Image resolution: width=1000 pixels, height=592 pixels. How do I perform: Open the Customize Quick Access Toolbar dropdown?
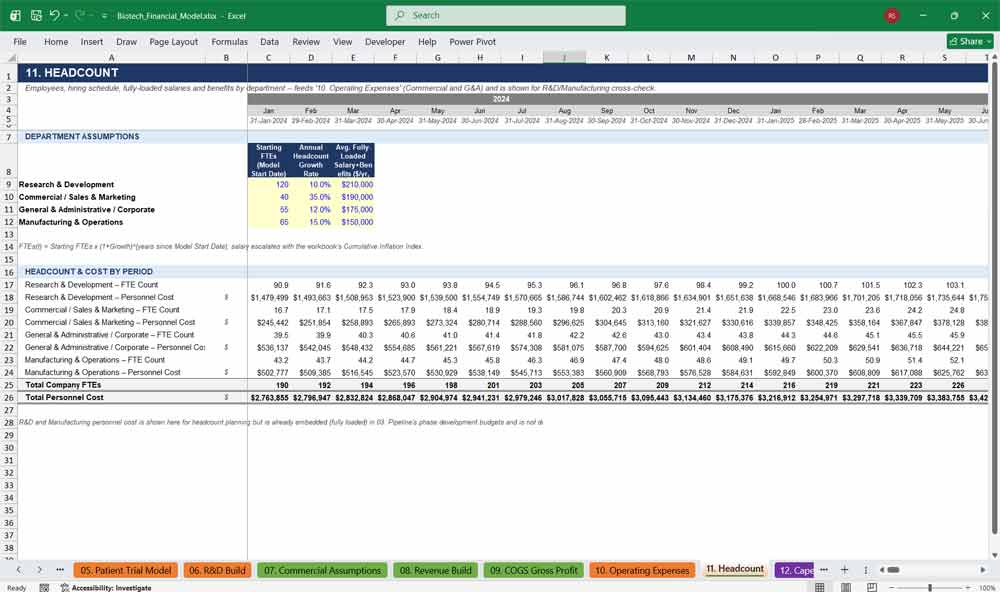(104, 16)
